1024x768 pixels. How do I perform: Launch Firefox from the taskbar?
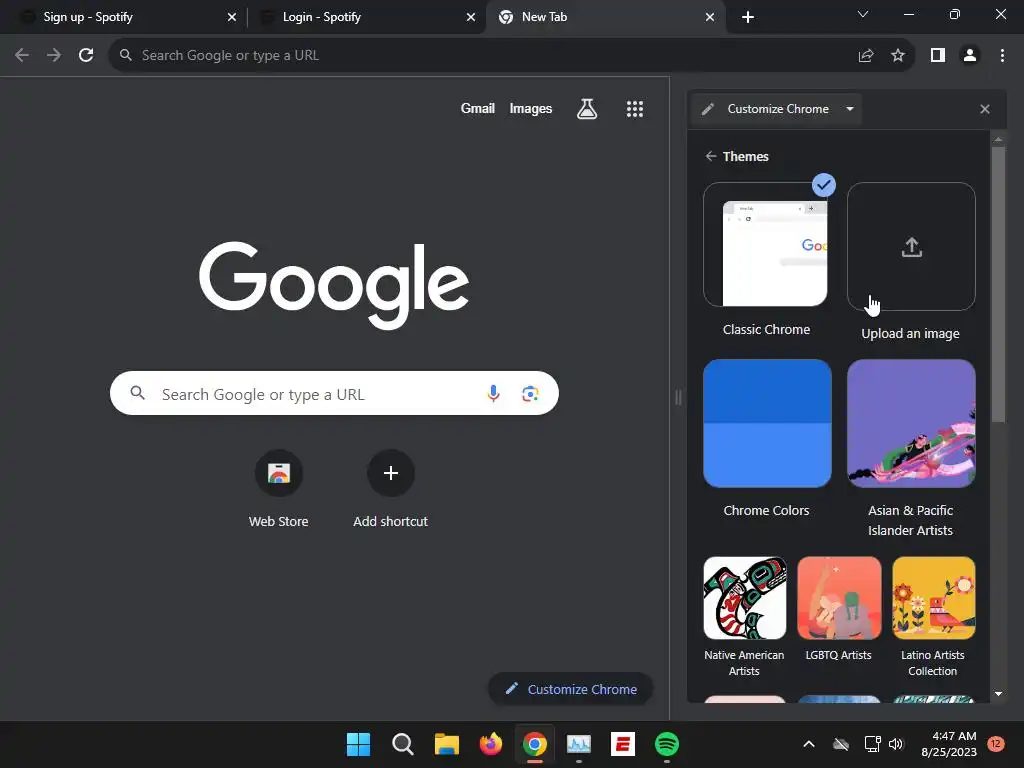click(x=490, y=744)
